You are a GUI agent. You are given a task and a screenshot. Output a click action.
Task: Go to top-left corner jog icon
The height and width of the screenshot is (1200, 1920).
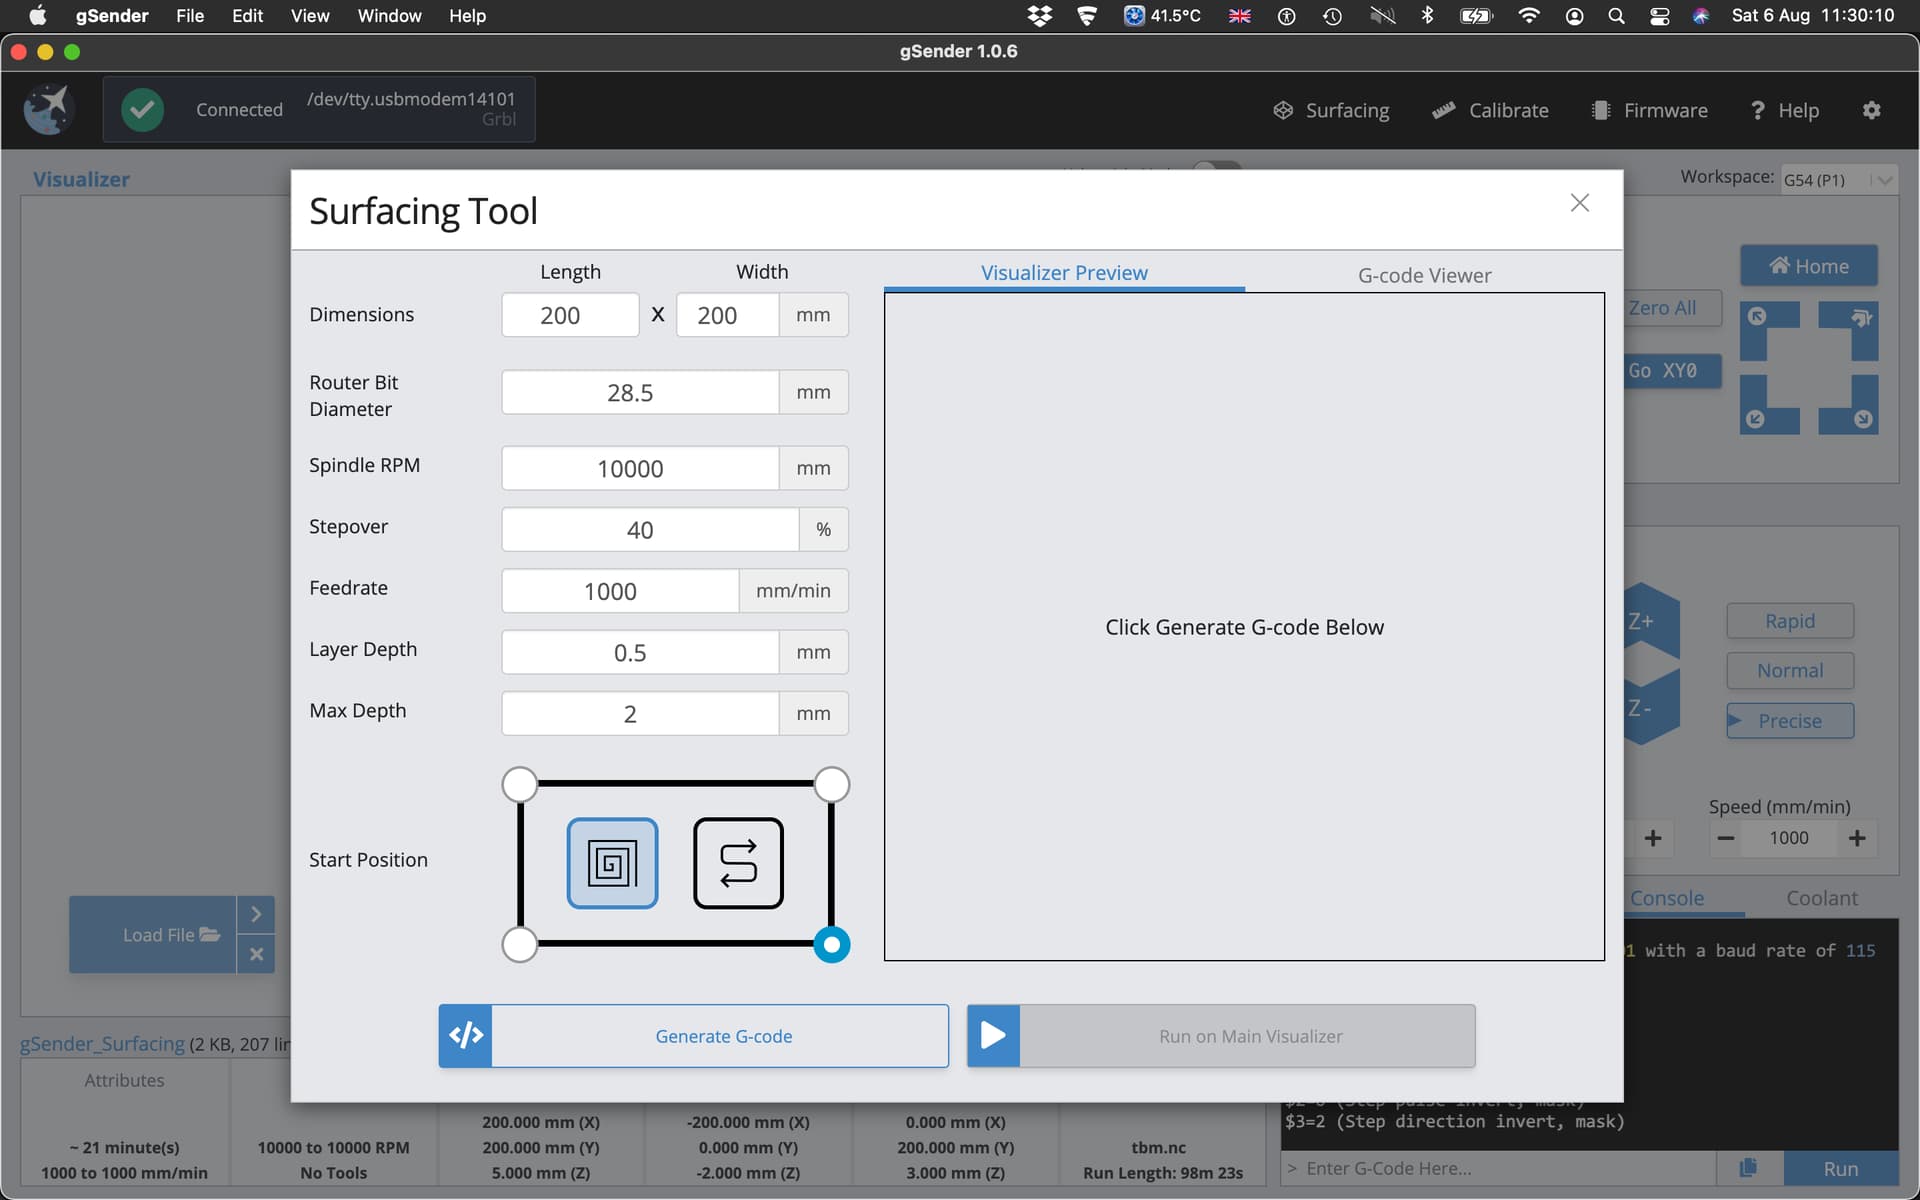coord(1769,330)
